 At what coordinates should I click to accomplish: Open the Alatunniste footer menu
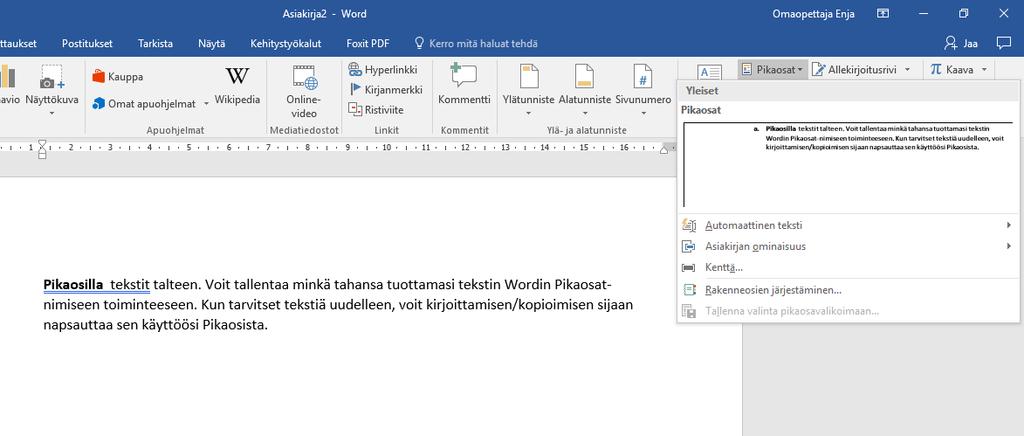pyautogui.click(x=584, y=91)
